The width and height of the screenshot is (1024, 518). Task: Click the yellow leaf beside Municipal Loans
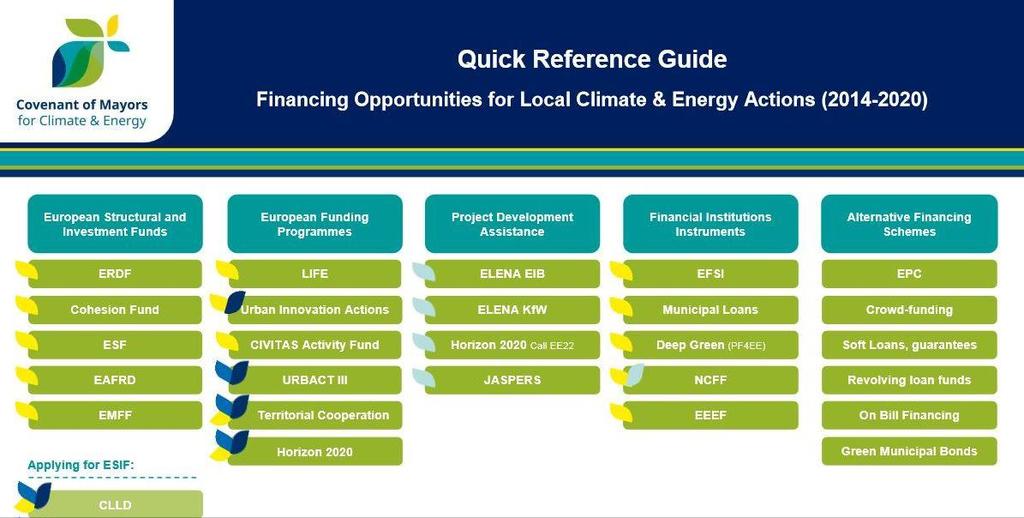coord(621,306)
